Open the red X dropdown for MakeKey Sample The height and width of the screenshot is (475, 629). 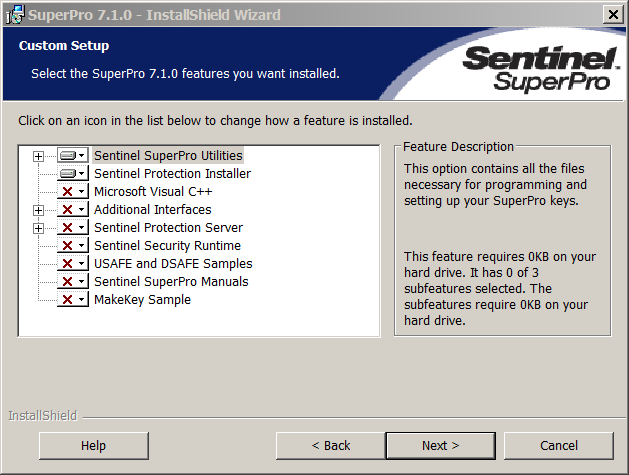tap(73, 300)
